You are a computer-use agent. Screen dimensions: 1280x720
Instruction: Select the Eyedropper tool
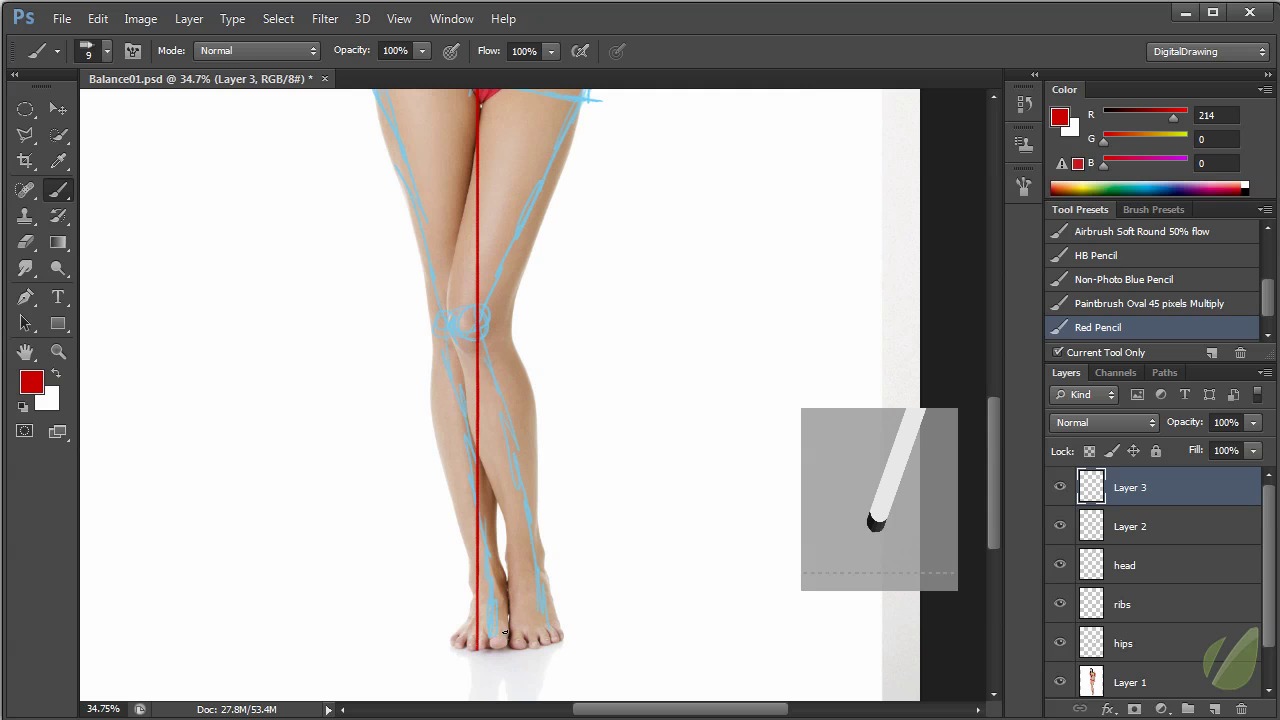click(x=58, y=162)
